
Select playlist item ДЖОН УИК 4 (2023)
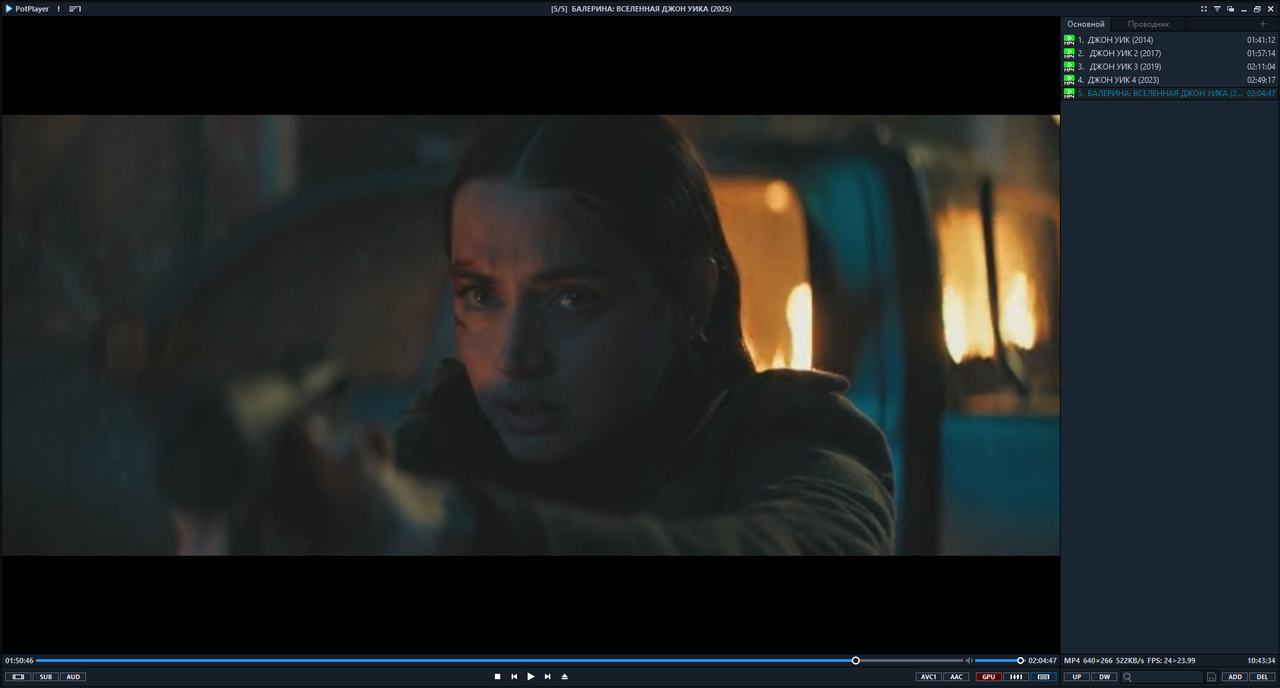1169,79
